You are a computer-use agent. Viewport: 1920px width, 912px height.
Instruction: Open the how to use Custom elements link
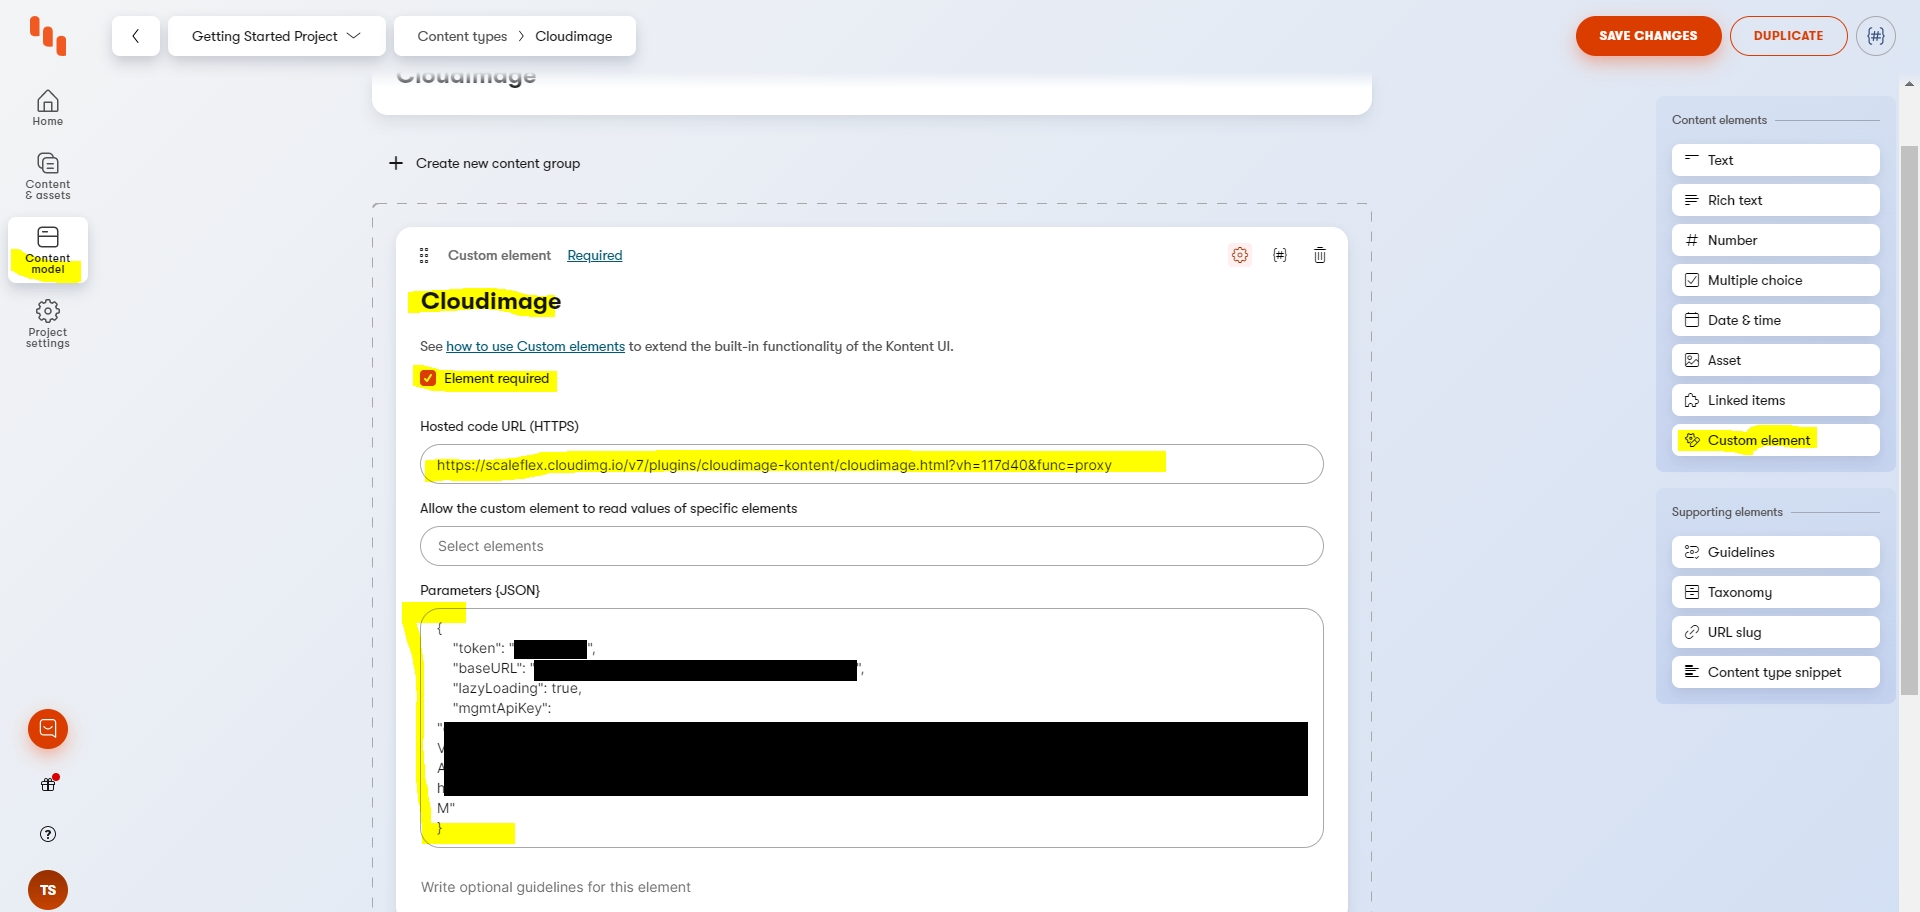click(535, 346)
